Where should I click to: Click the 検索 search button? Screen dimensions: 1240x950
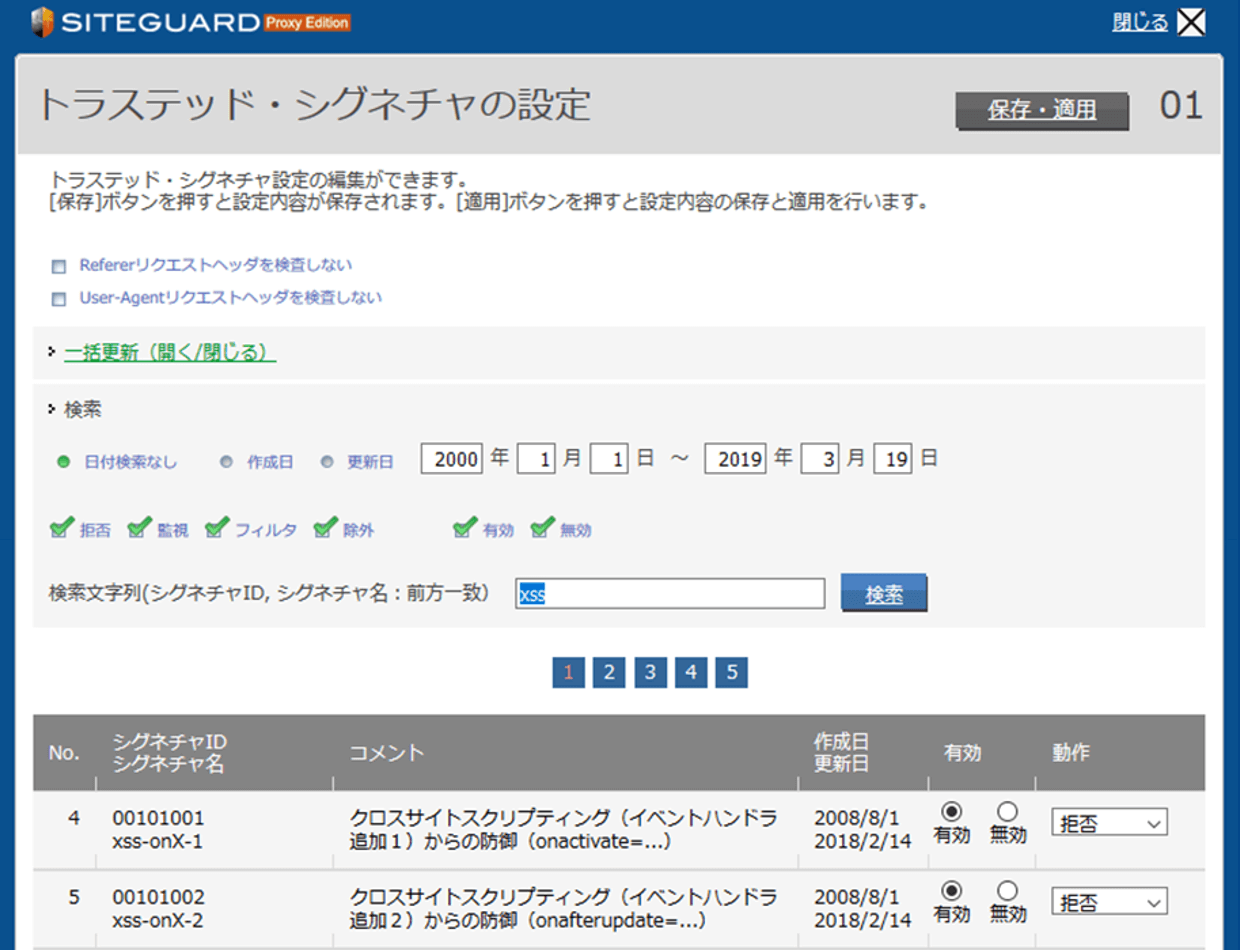884,593
